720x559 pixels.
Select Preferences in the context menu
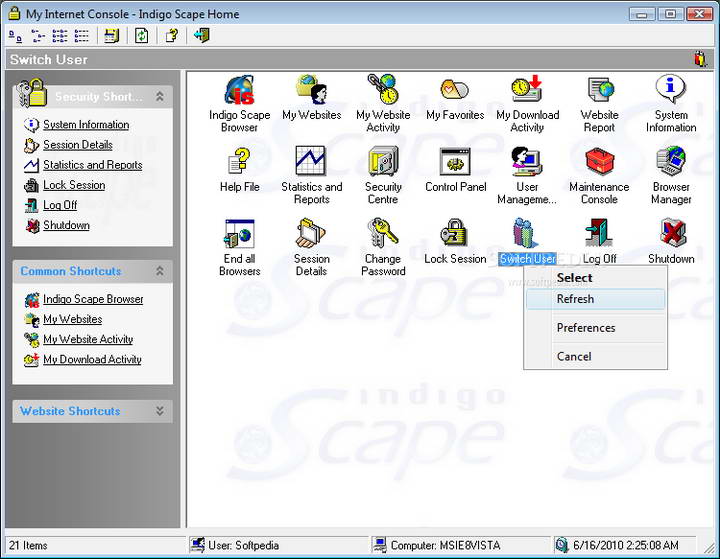coord(586,328)
